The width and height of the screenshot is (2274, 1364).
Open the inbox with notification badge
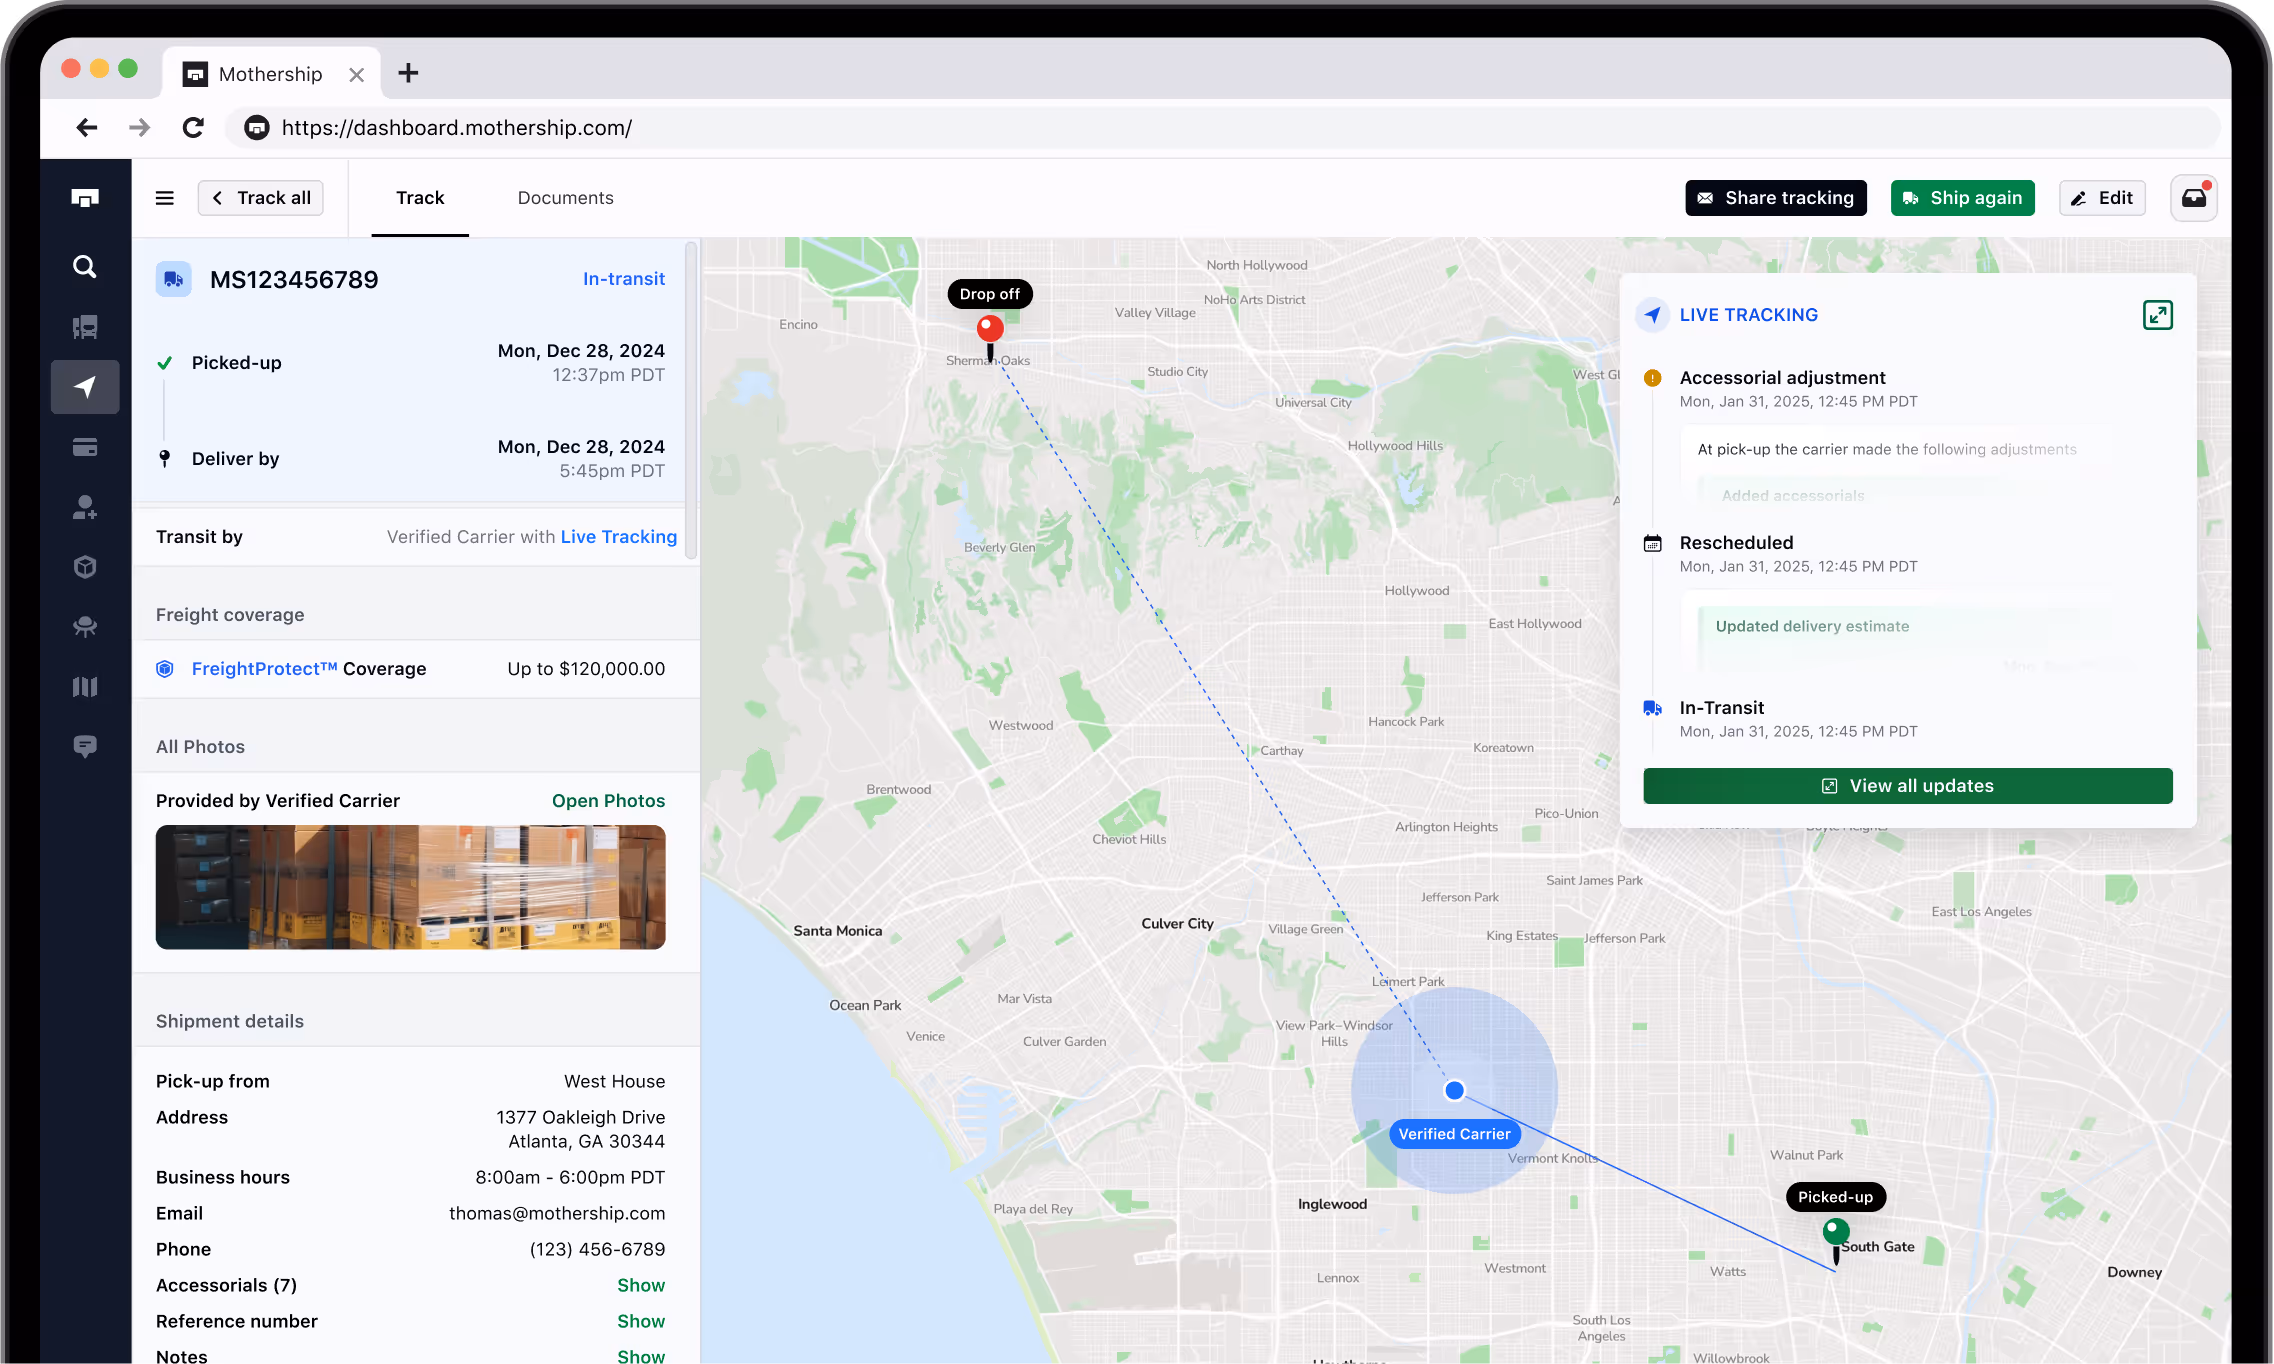click(x=2193, y=197)
